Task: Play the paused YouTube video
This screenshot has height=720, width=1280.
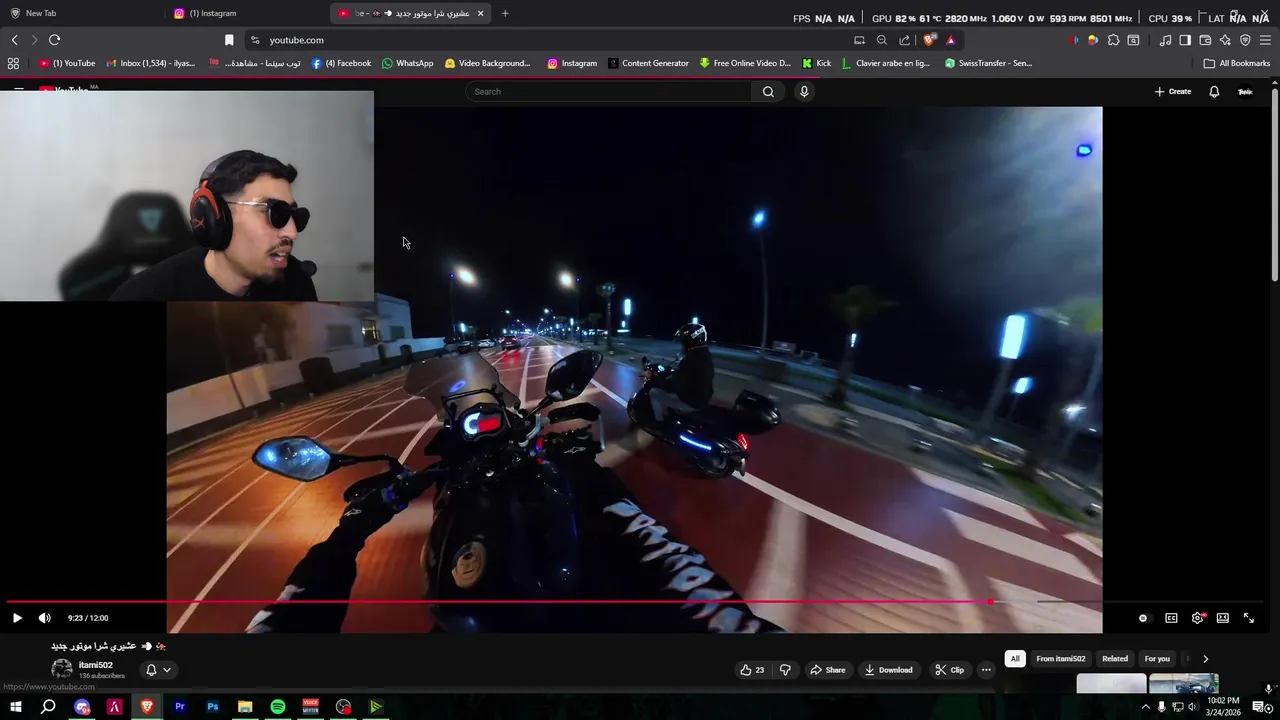Action: 17,618
